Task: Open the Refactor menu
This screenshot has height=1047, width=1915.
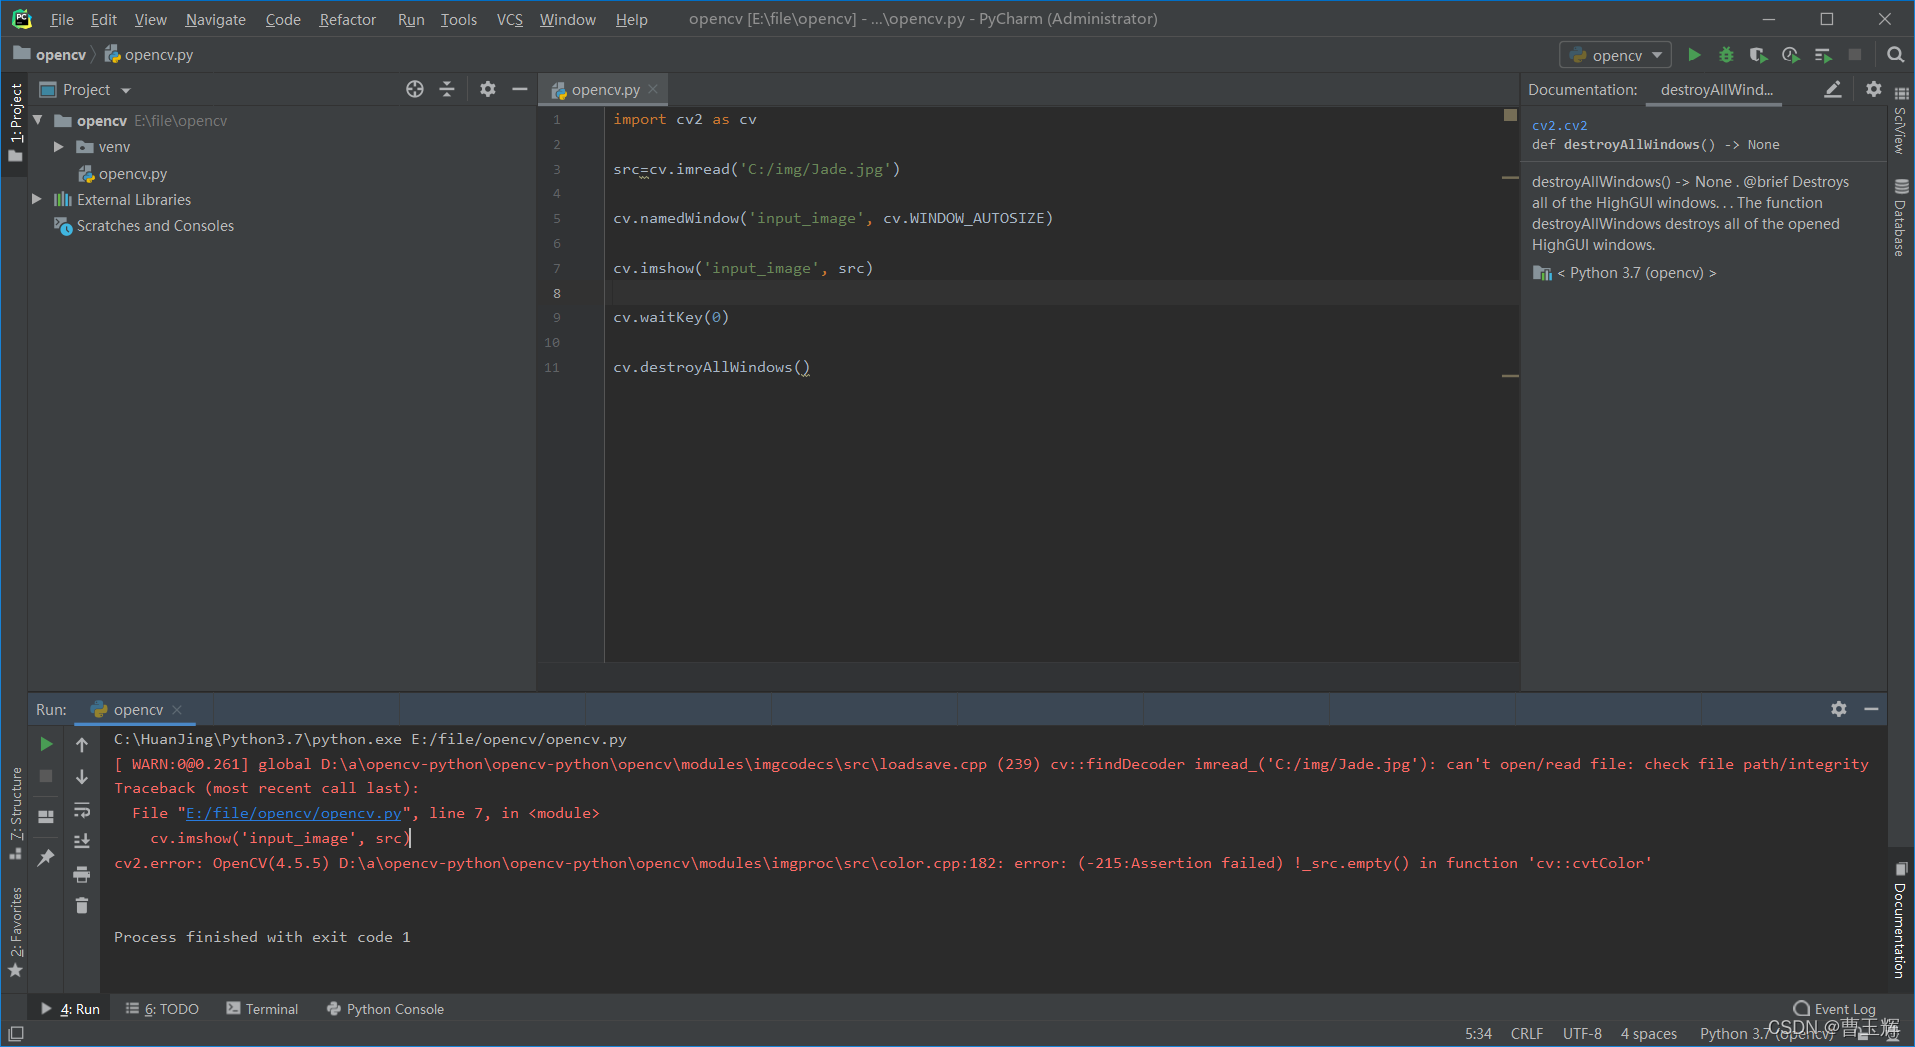Action: (x=347, y=19)
